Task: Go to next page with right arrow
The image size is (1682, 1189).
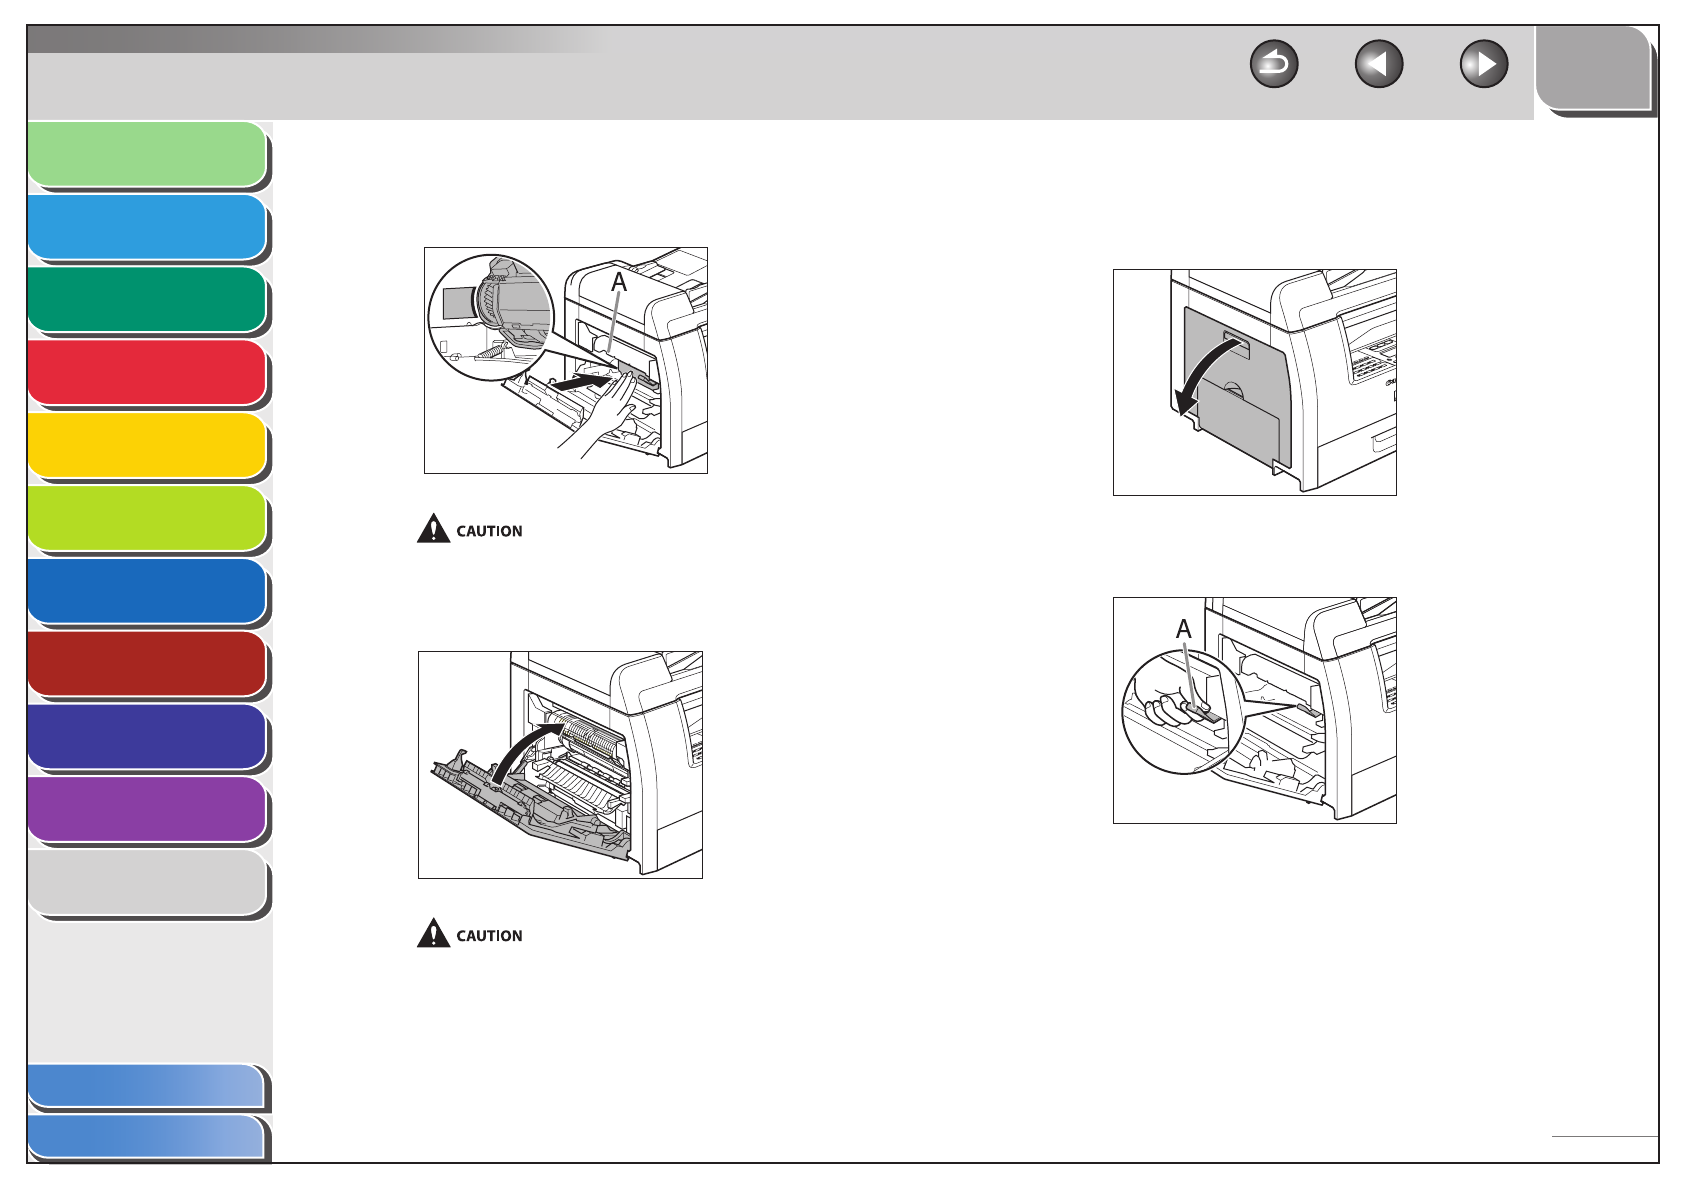Action: (1484, 65)
